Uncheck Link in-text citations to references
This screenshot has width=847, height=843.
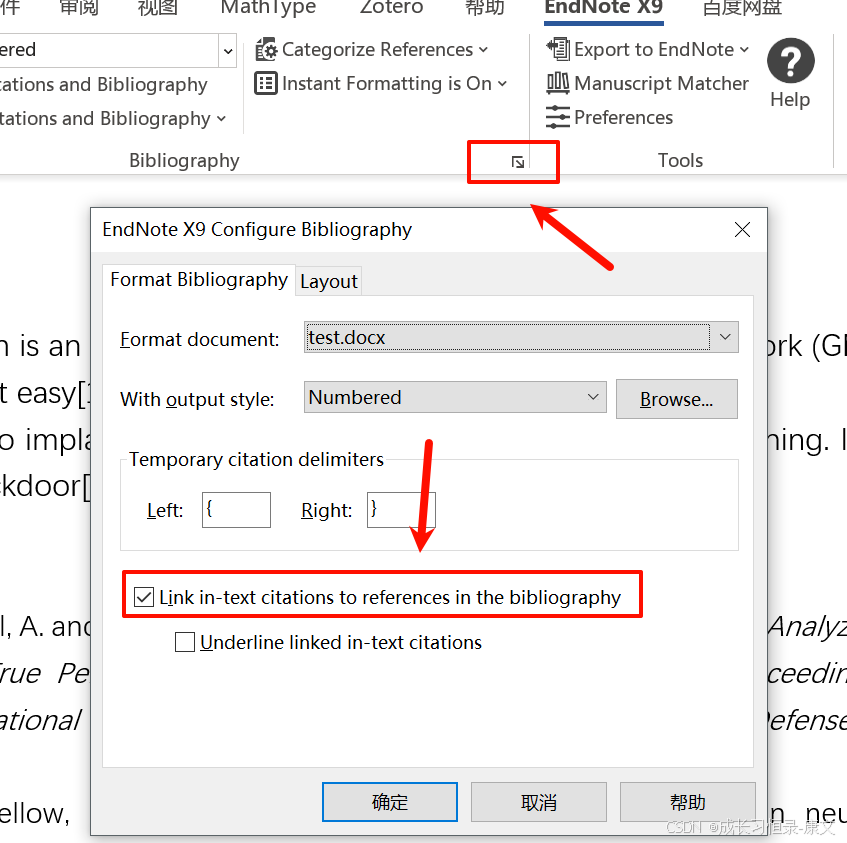[x=144, y=597]
